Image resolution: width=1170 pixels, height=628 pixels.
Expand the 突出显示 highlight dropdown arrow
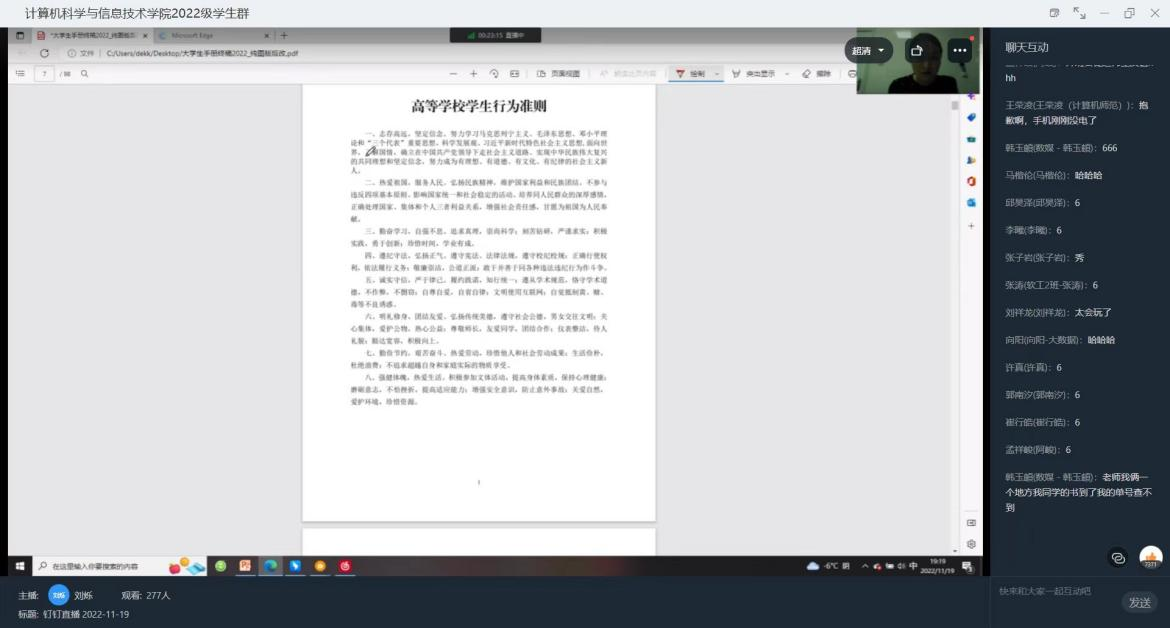(786, 74)
